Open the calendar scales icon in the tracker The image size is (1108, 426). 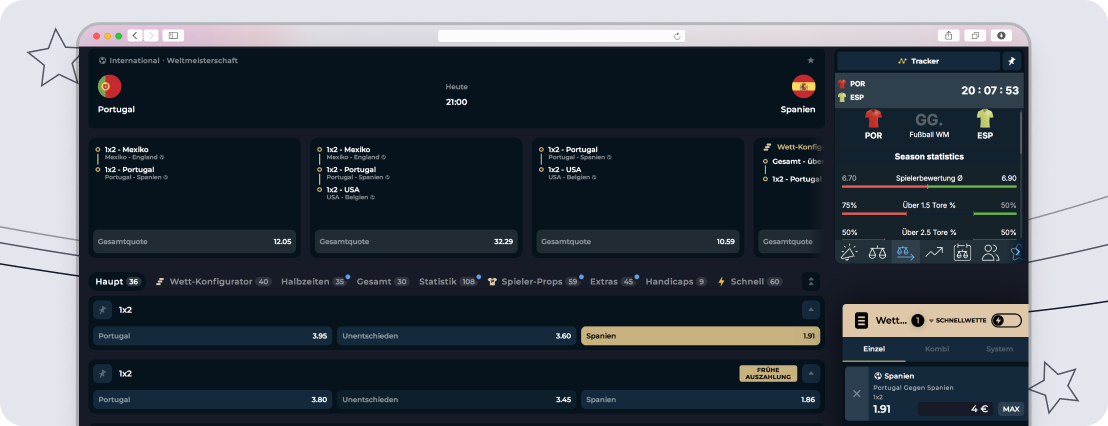pyautogui.click(x=962, y=252)
